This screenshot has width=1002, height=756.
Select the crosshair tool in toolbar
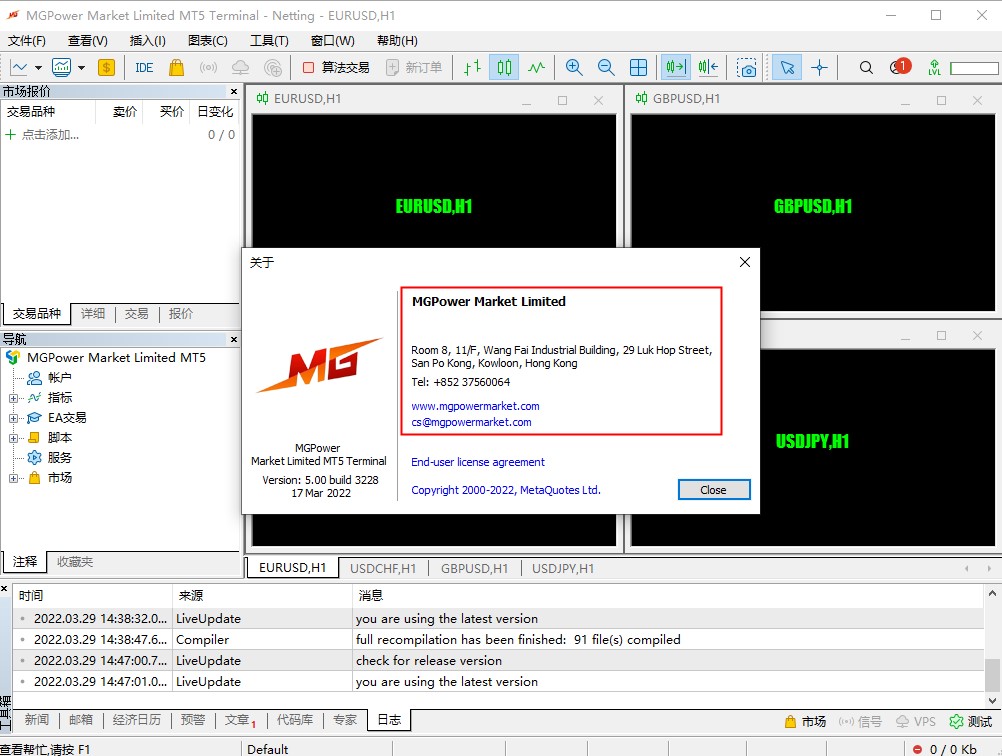click(819, 67)
